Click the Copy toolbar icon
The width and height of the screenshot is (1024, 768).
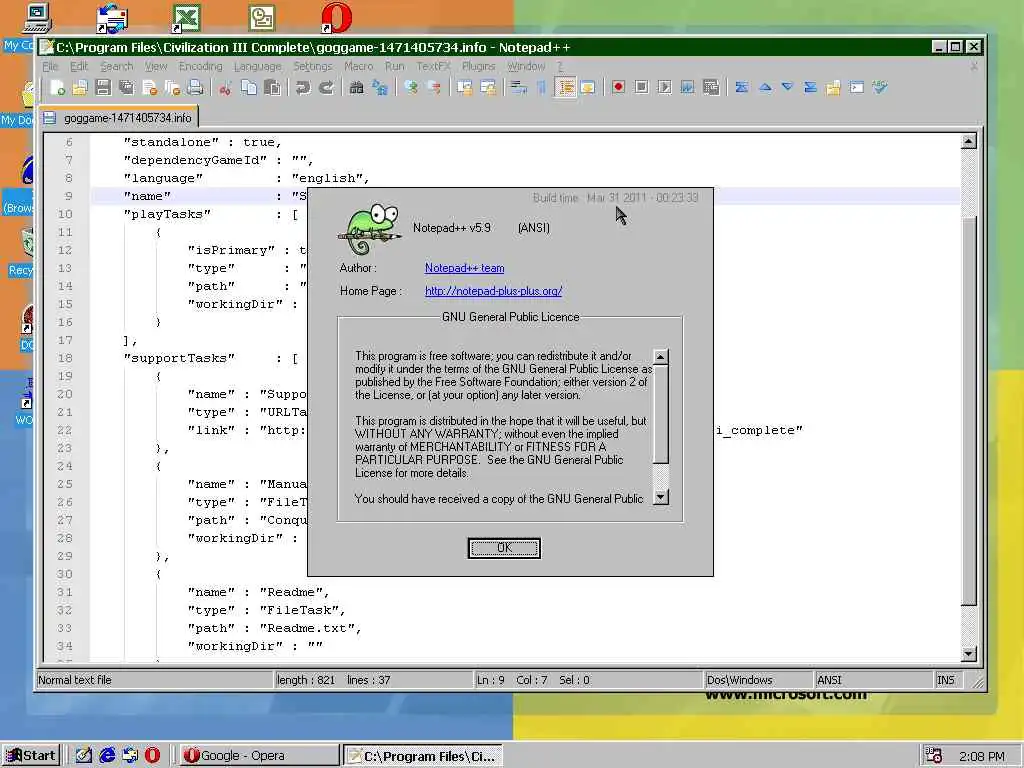pos(249,88)
